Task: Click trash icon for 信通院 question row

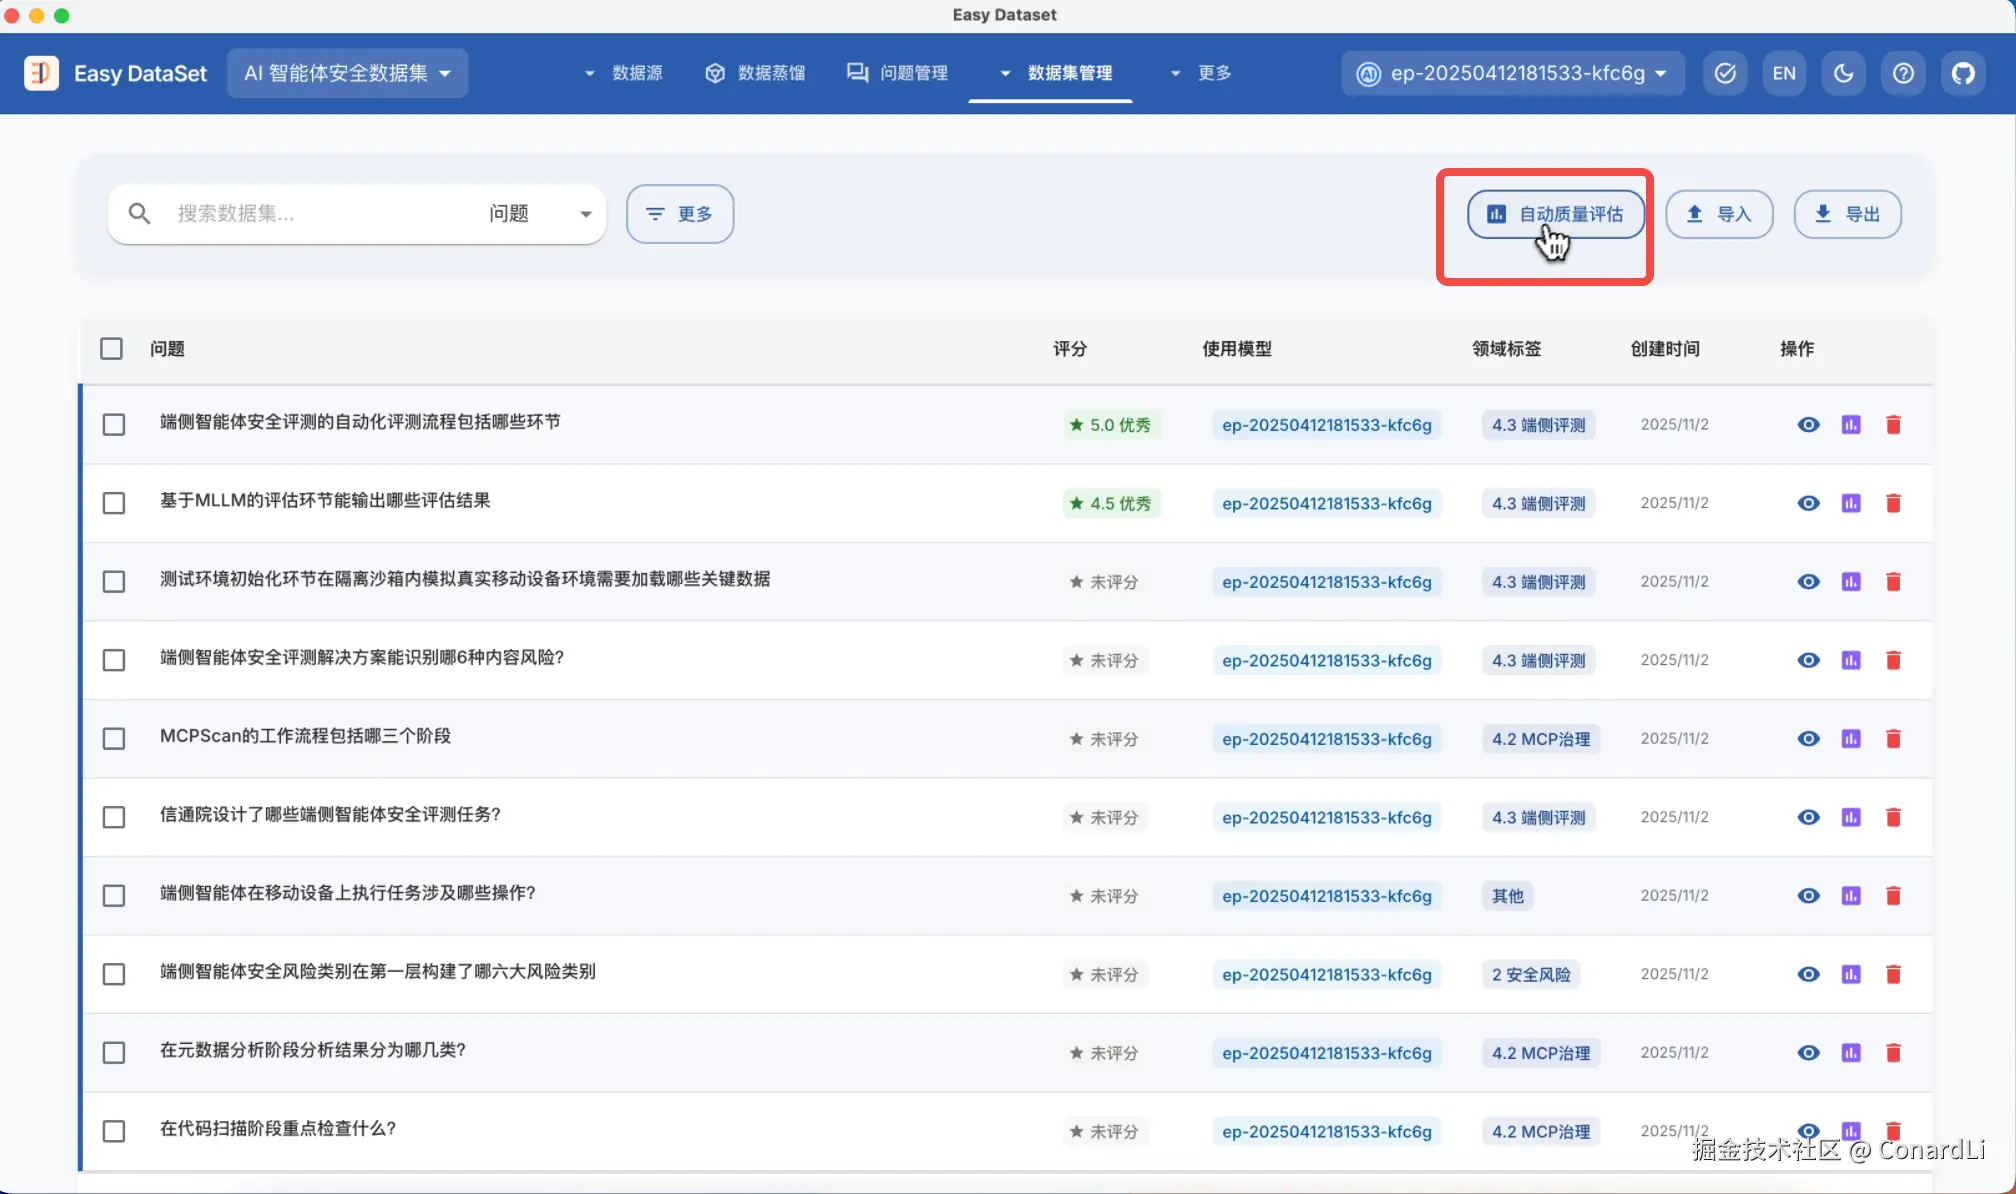Action: (x=1893, y=817)
